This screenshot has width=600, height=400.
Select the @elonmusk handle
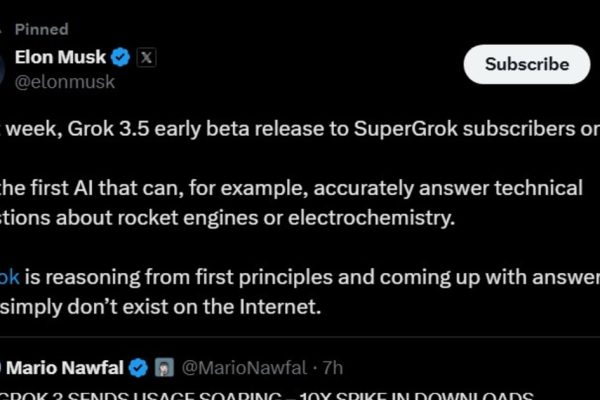(x=65, y=82)
